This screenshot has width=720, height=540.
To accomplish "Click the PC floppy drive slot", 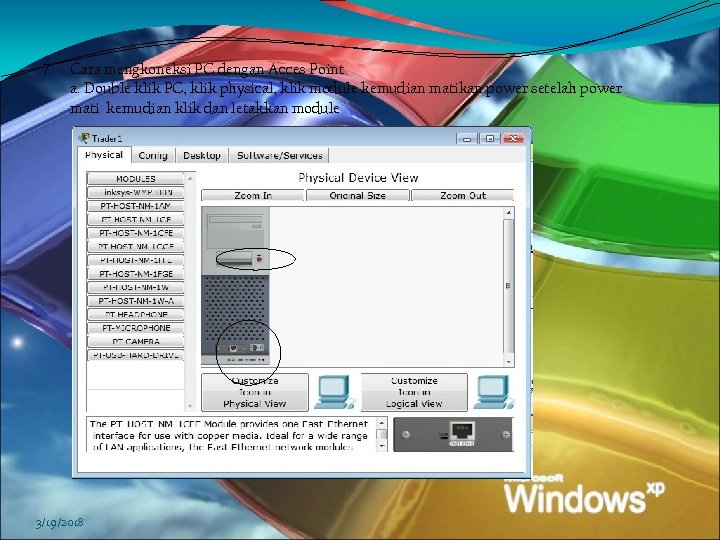I will (235, 259).
